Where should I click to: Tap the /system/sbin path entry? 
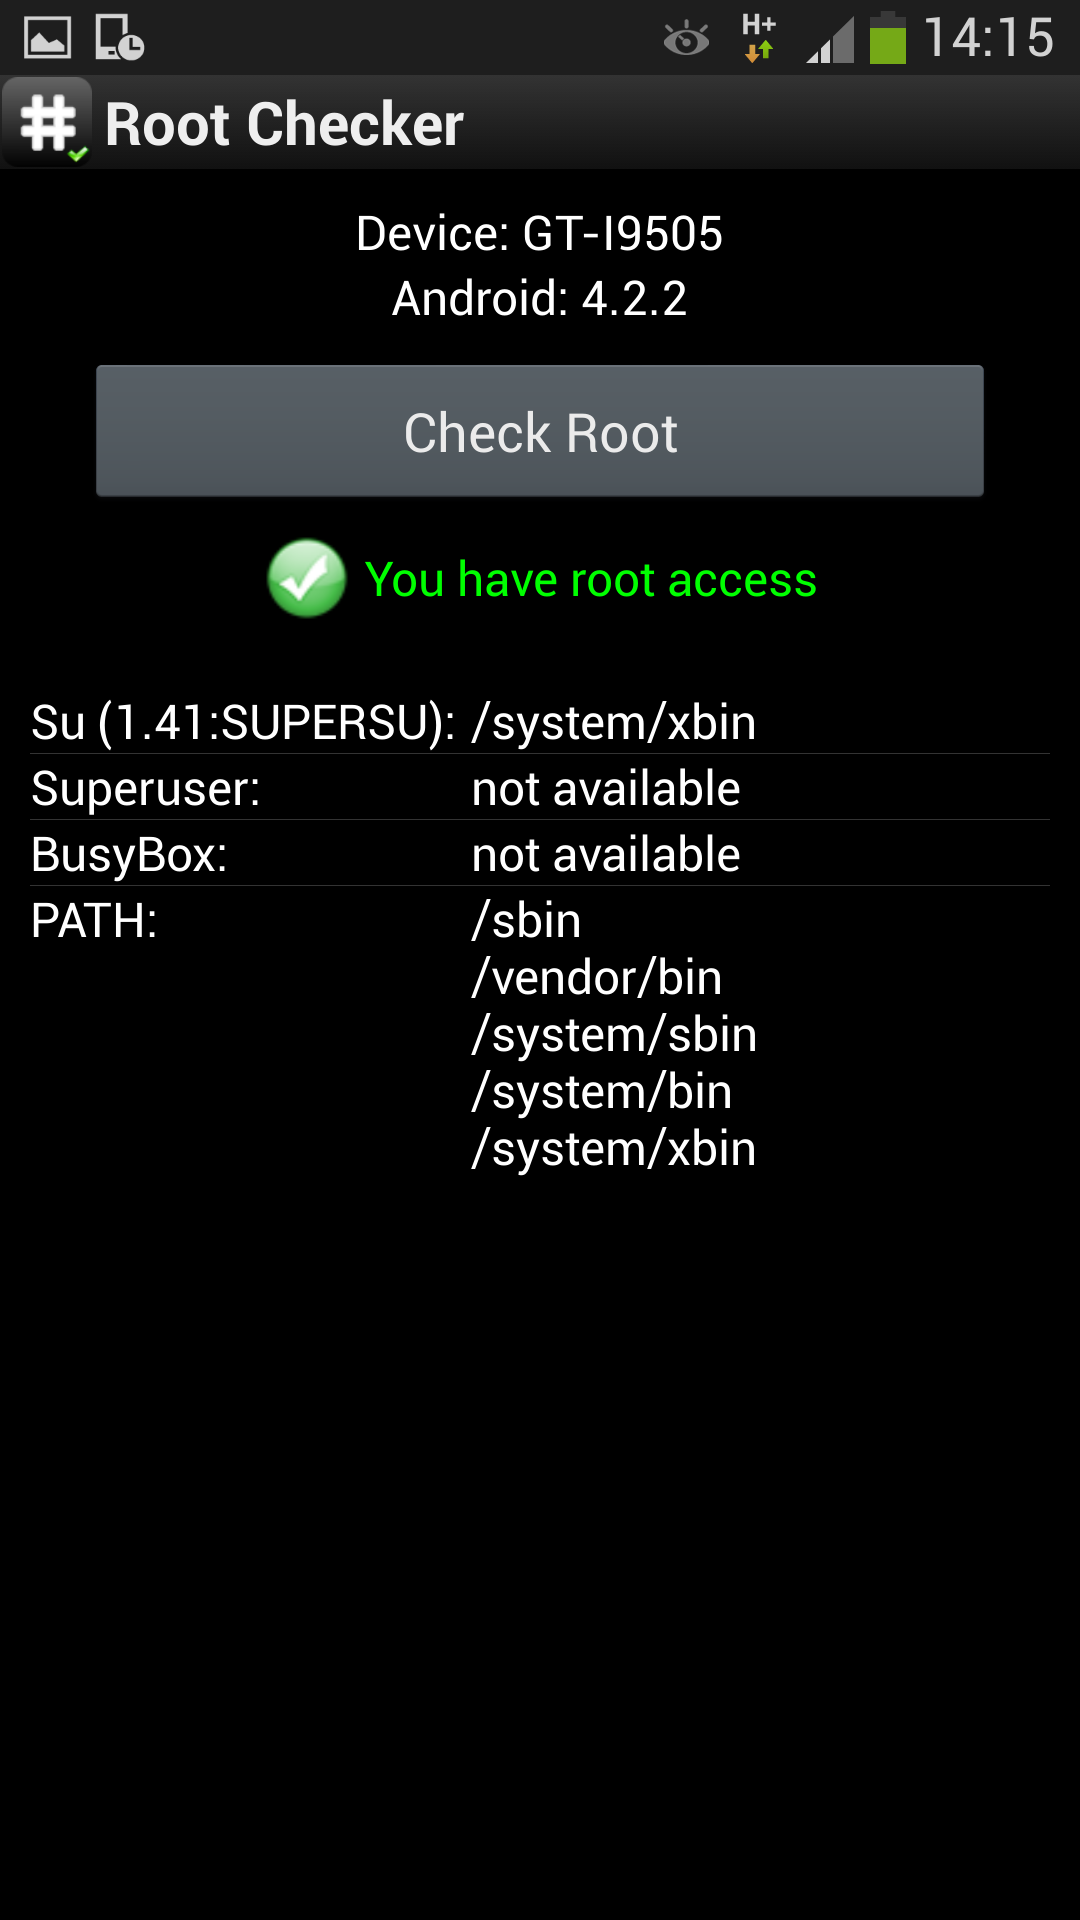pyautogui.click(x=614, y=1034)
